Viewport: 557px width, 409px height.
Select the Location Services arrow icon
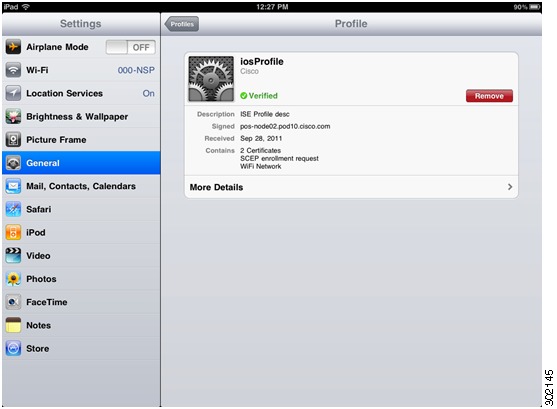(x=13, y=93)
